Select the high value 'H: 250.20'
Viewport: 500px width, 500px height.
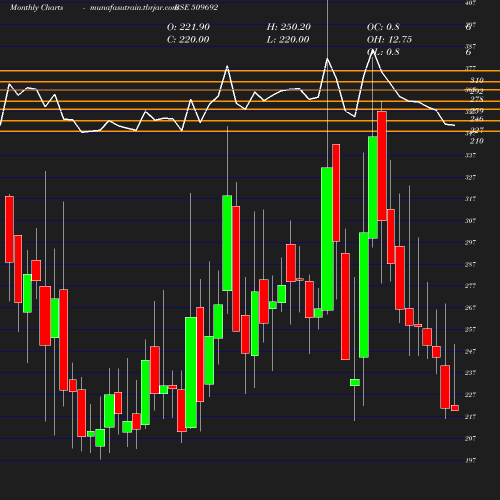tap(289, 27)
